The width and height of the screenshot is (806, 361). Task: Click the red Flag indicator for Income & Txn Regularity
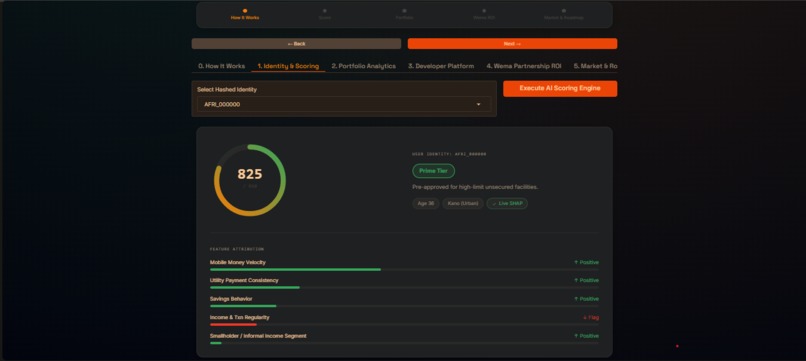[x=591, y=317]
